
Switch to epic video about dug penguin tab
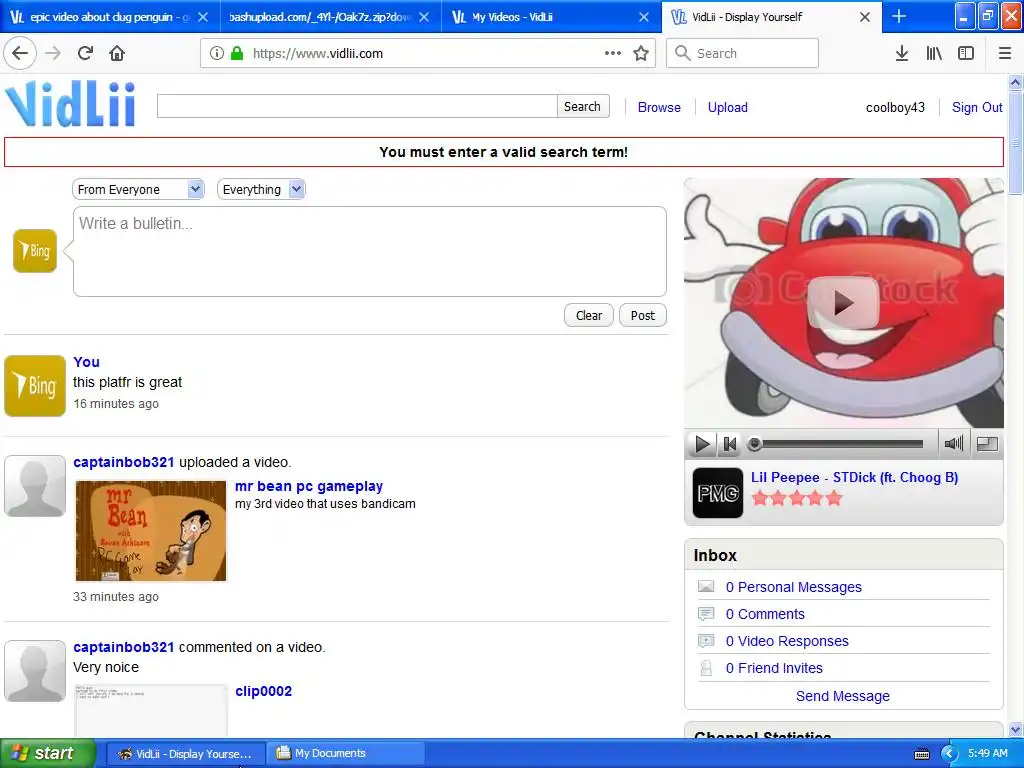pyautogui.click(x=109, y=17)
